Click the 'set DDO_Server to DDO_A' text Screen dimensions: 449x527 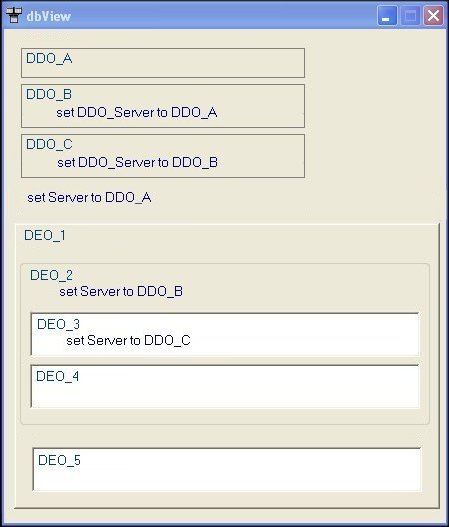(137, 113)
